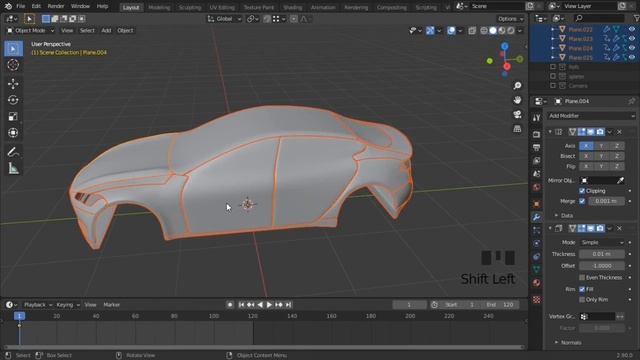Open the timeline Marker menu
The width and height of the screenshot is (640, 360).
tap(111, 305)
